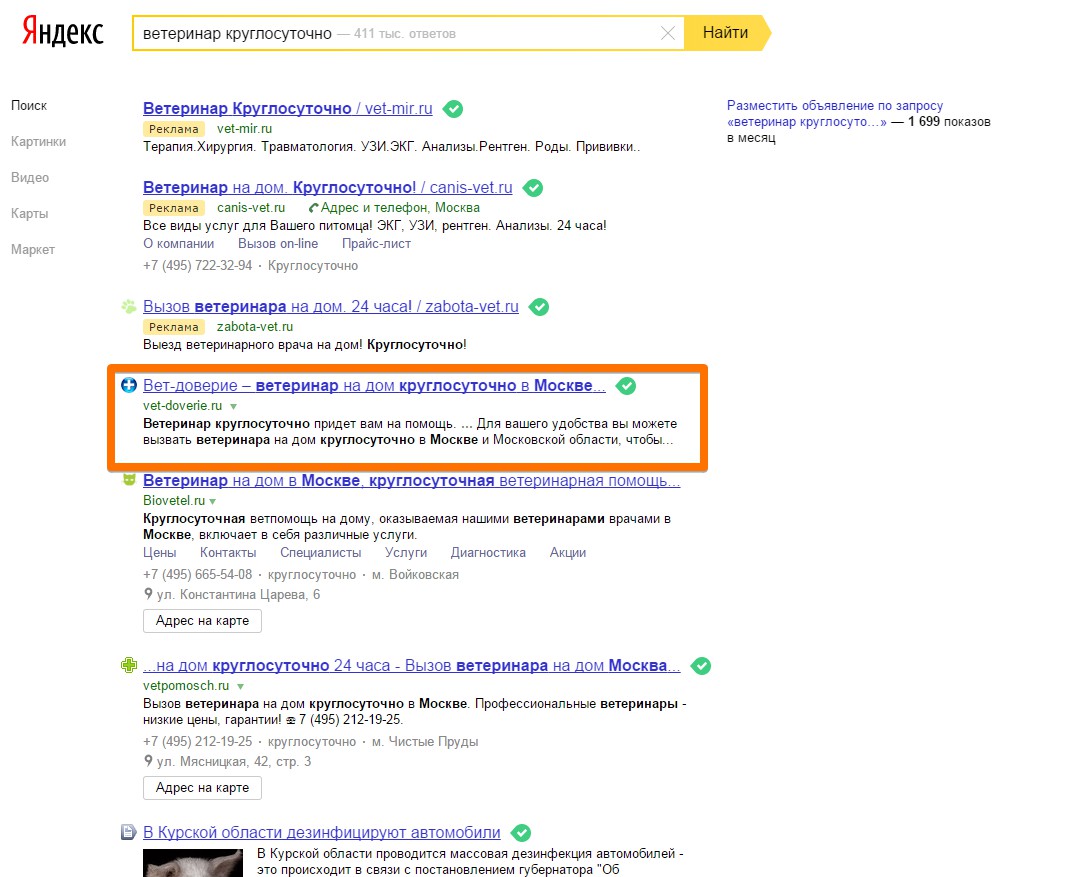Open В Курской области дезинфицируют автомобили result
The height and width of the screenshot is (877, 1092).
coord(322,832)
